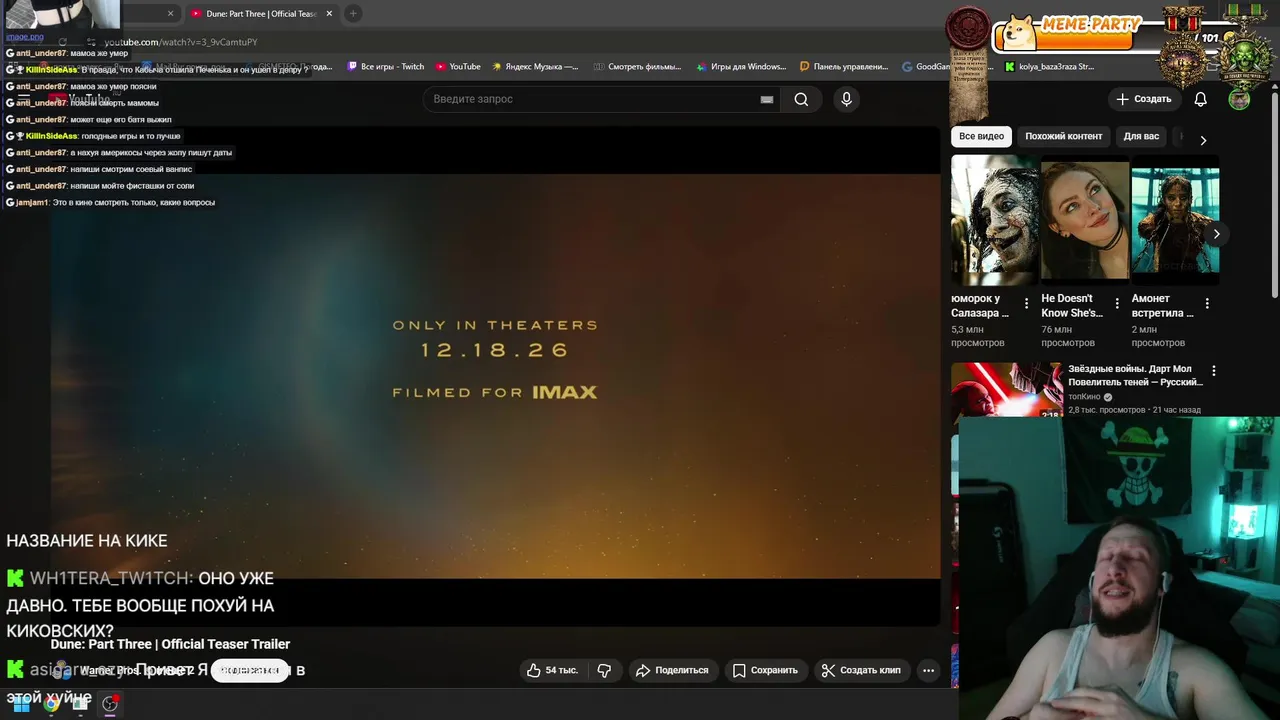Open the 'Амонет встретила' short thumbnail
The height and width of the screenshot is (720, 1280).
[x=1175, y=220]
